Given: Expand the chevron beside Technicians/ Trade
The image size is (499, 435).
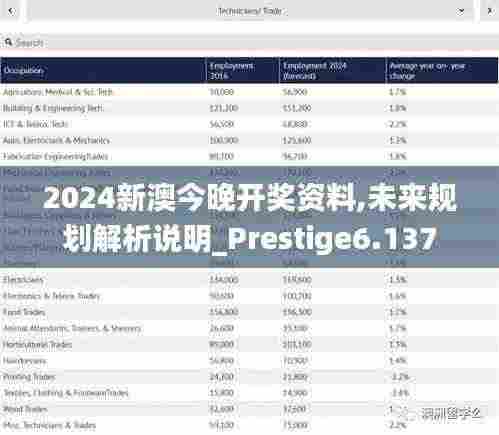Looking at the screenshot, I should tap(461, 11).
